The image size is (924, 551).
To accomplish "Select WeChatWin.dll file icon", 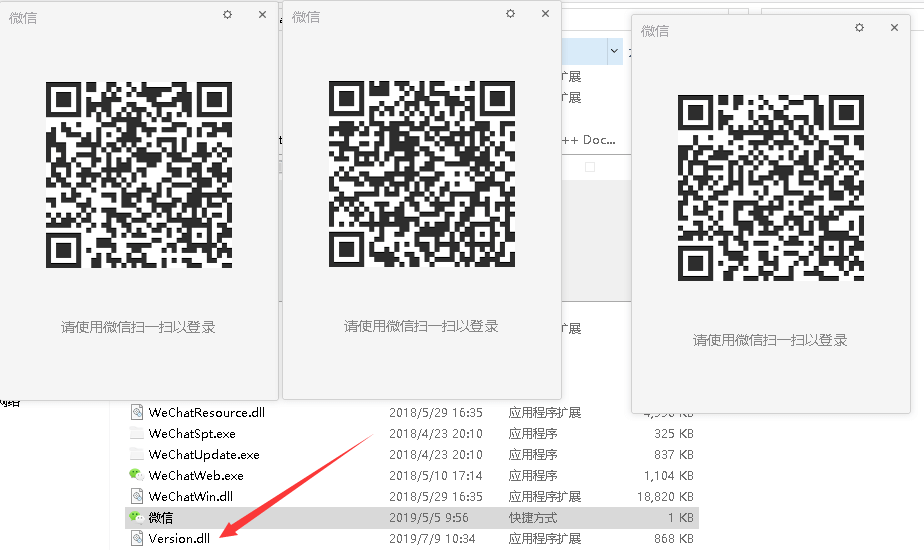I will (x=137, y=496).
